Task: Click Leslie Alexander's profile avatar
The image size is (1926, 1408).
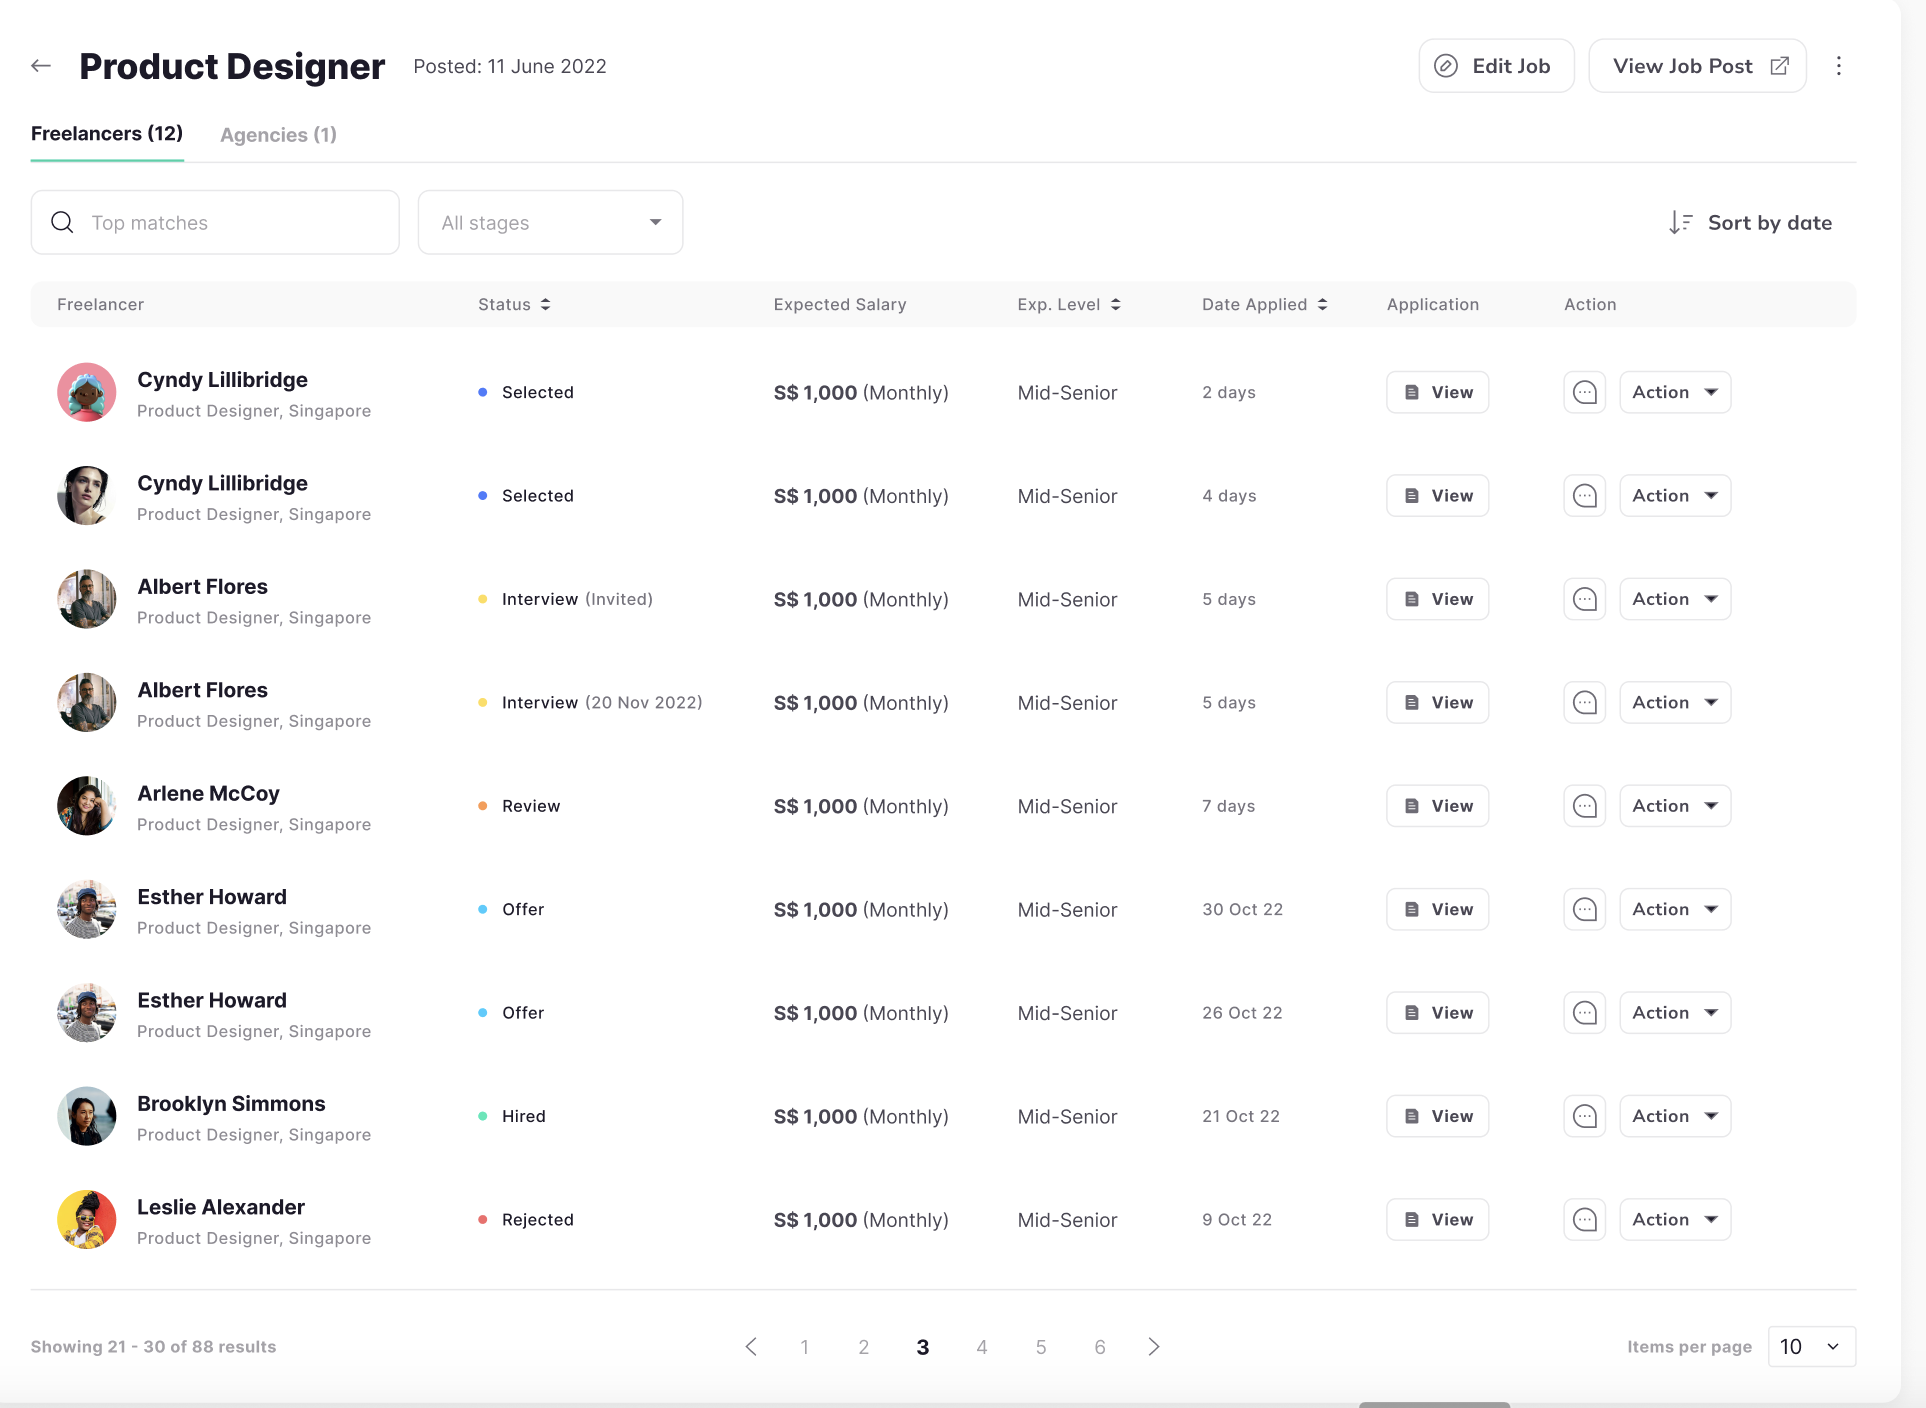Action: coord(87,1220)
